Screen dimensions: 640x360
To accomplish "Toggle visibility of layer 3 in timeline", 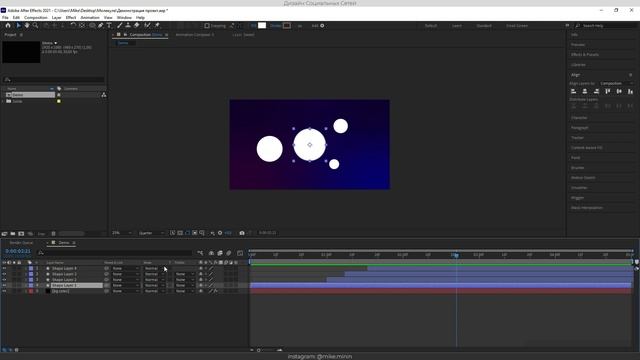I will point(4,280).
